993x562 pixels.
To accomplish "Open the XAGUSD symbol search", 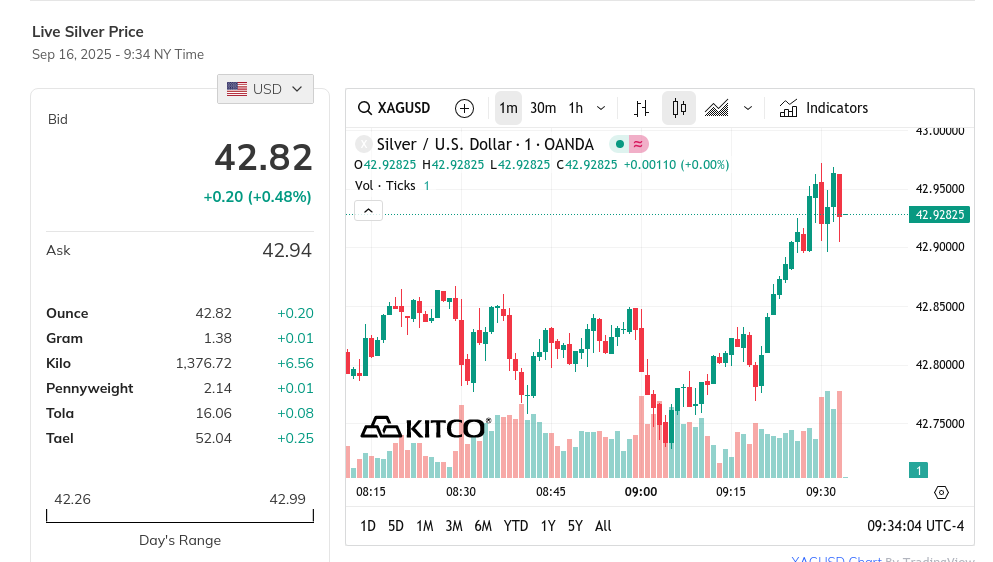I will coord(394,108).
